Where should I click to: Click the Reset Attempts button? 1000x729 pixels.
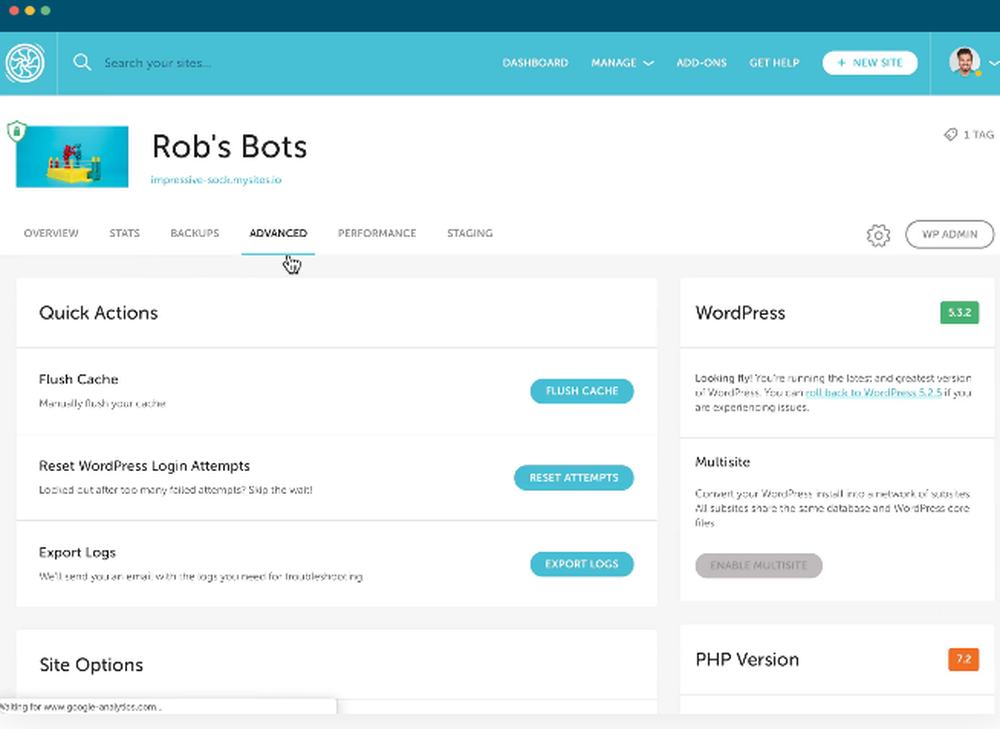tap(573, 478)
